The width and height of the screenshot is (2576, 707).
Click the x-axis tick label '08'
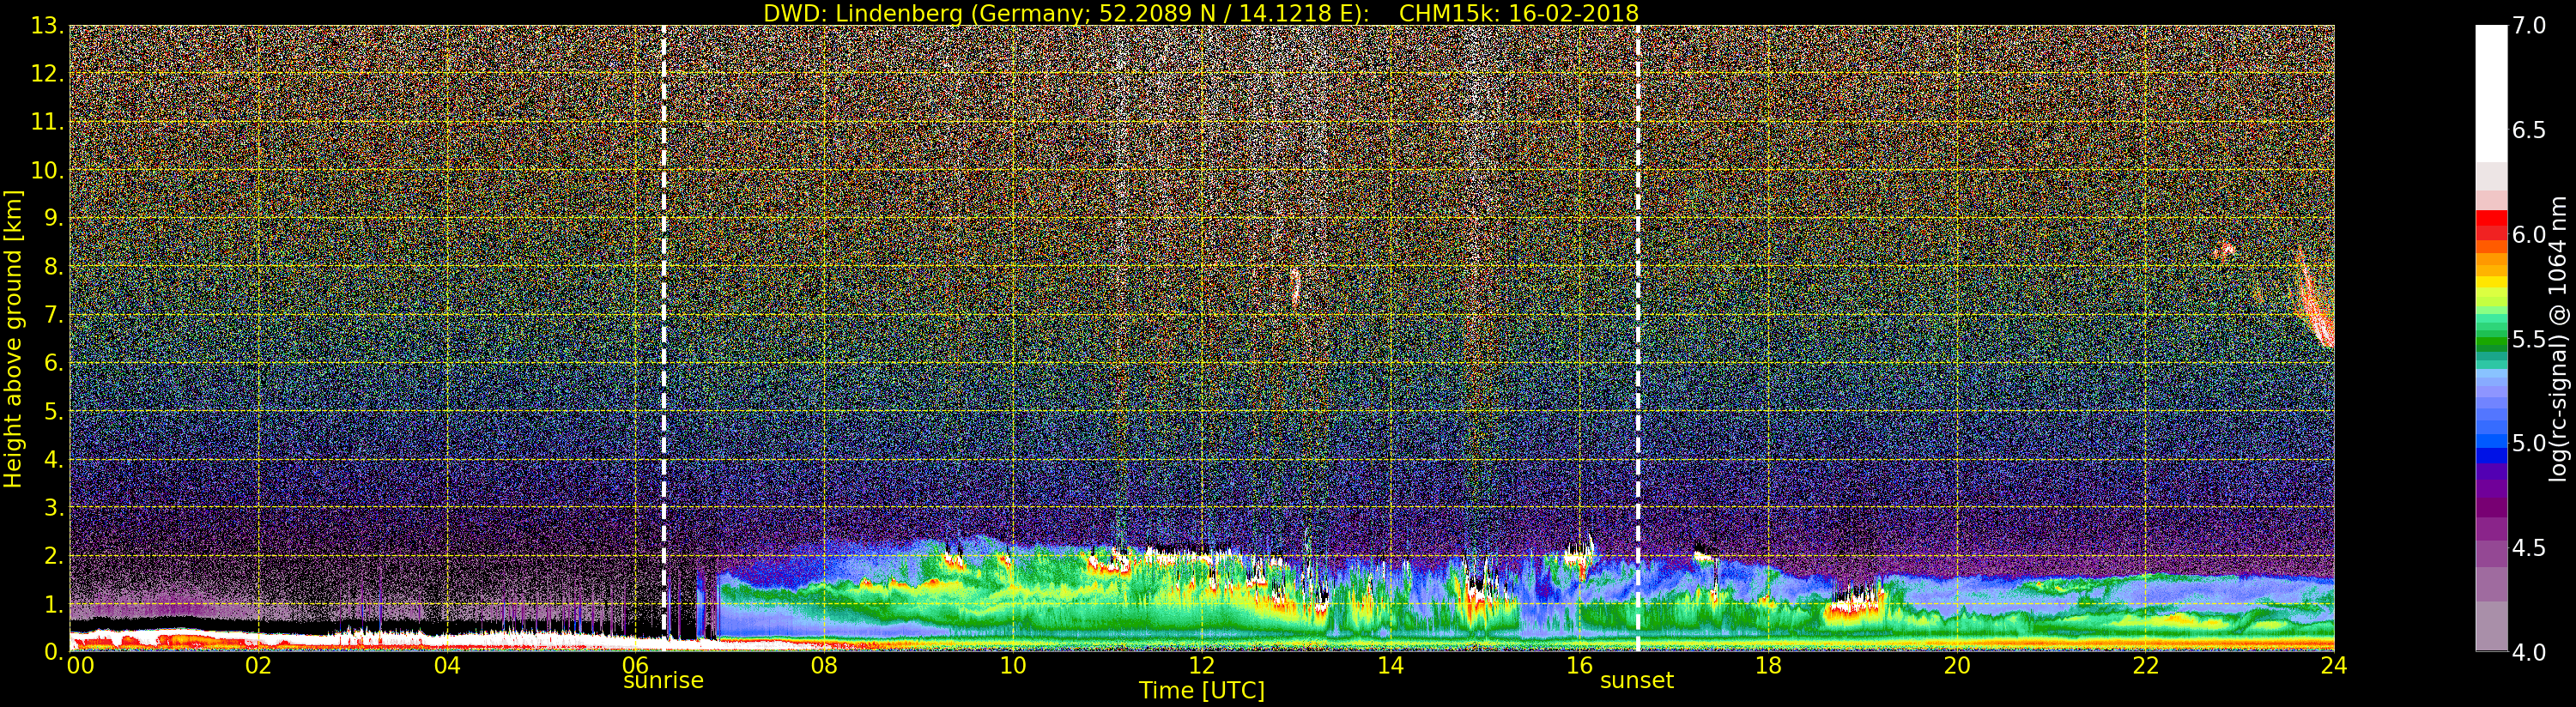[x=824, y=665]
